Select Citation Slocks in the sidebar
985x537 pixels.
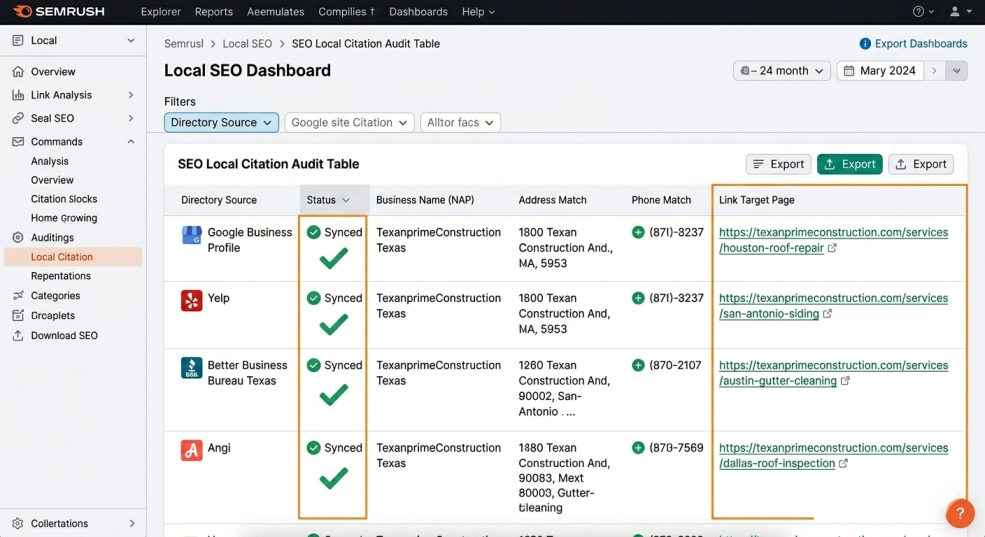(64, 198)
